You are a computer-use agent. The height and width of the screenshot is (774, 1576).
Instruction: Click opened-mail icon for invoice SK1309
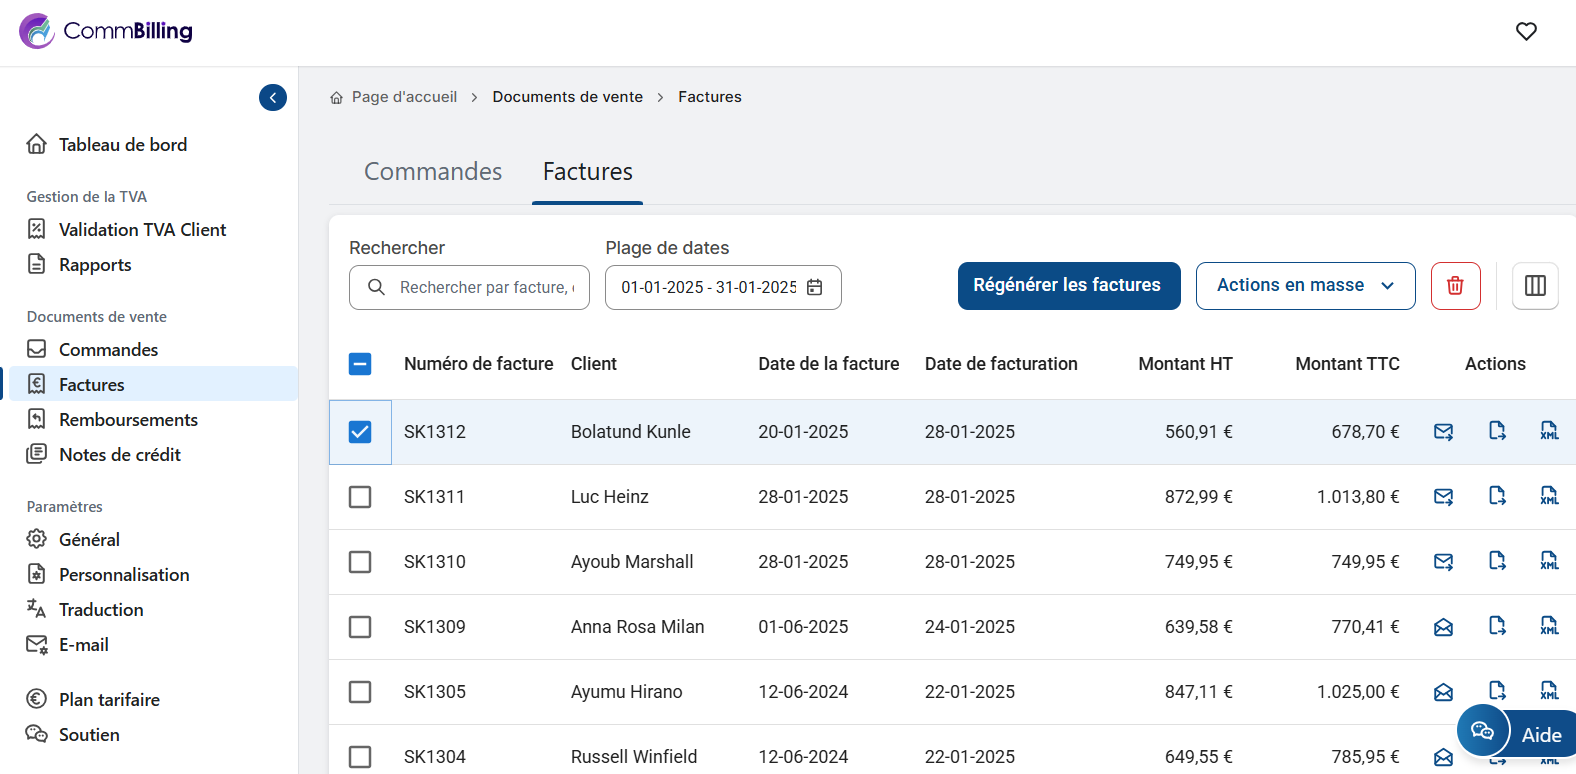1443,627
